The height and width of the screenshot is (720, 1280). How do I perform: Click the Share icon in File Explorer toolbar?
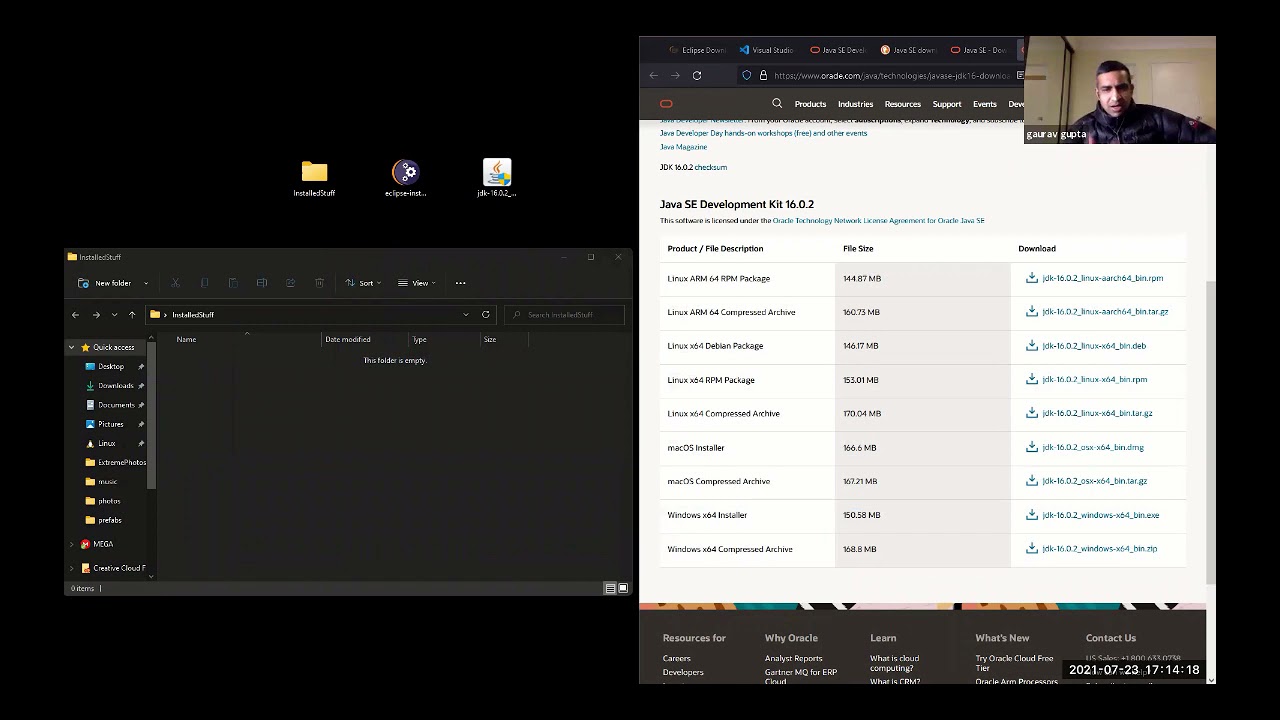290,283
